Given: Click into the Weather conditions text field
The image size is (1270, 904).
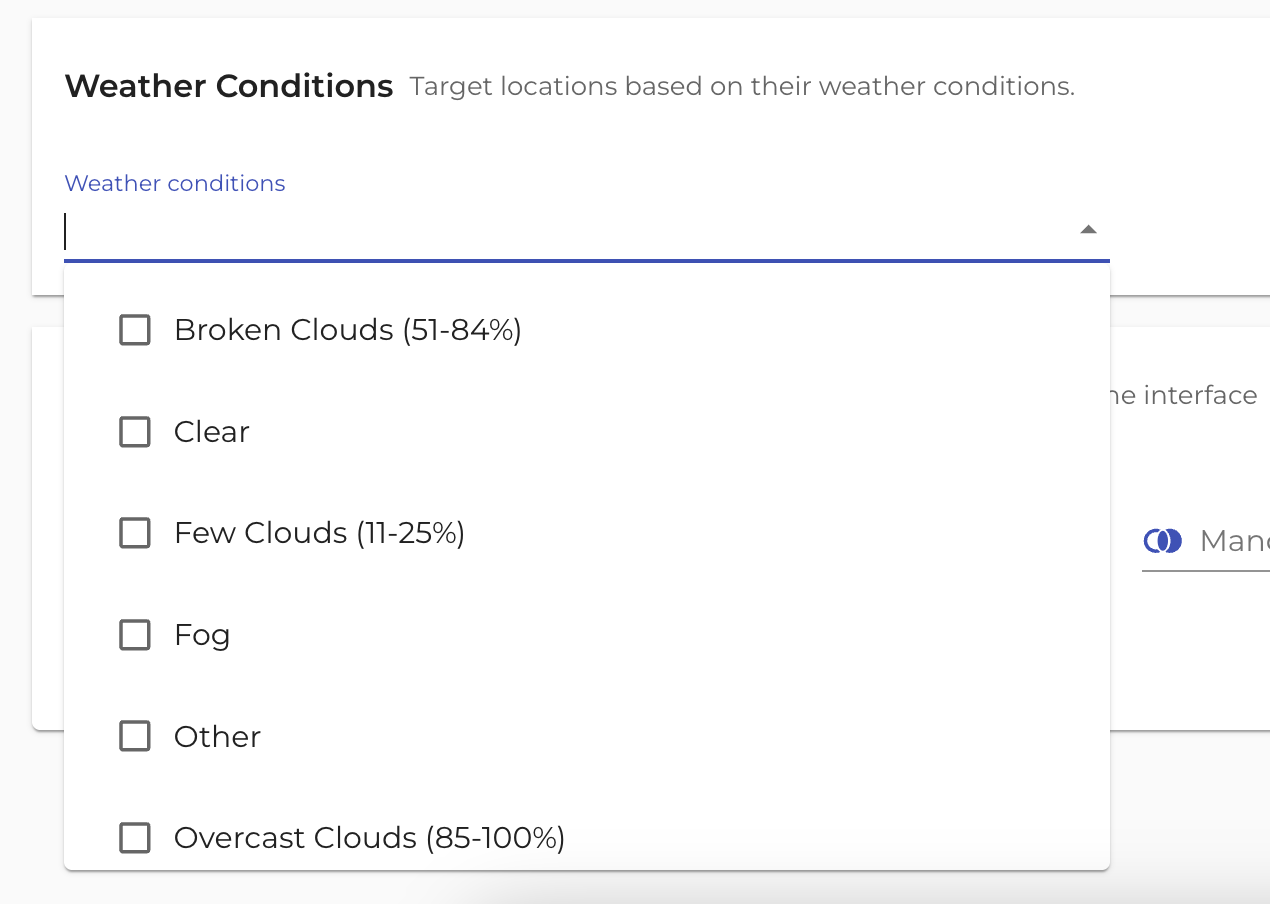Looking at the screenshot, I should coord(560,231).
